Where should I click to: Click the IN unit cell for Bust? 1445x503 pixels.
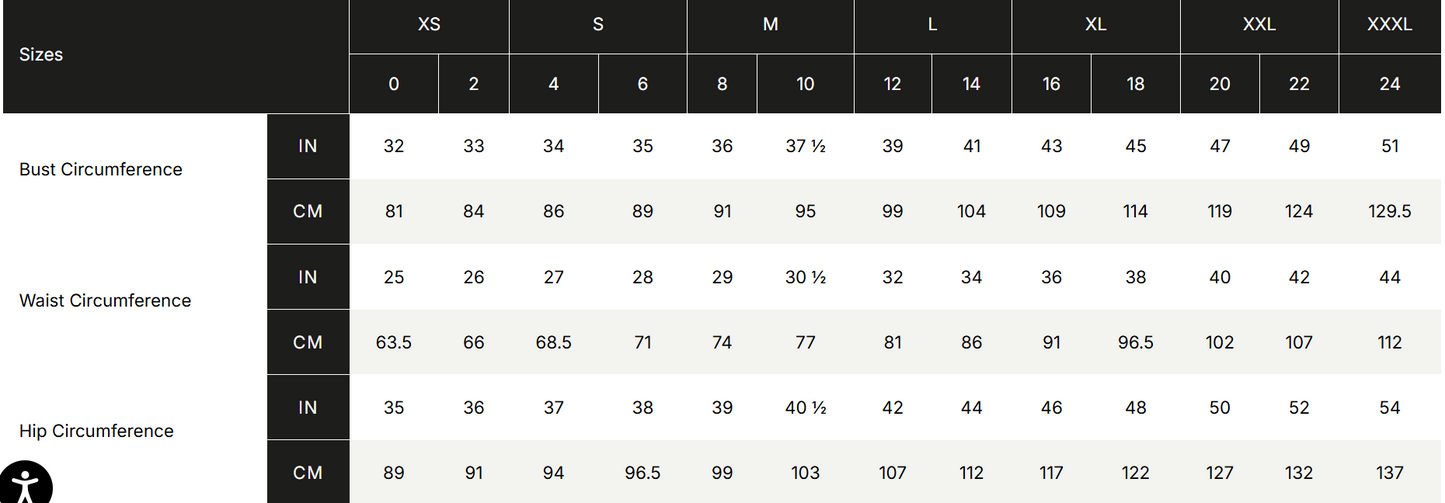pos(308,146)
